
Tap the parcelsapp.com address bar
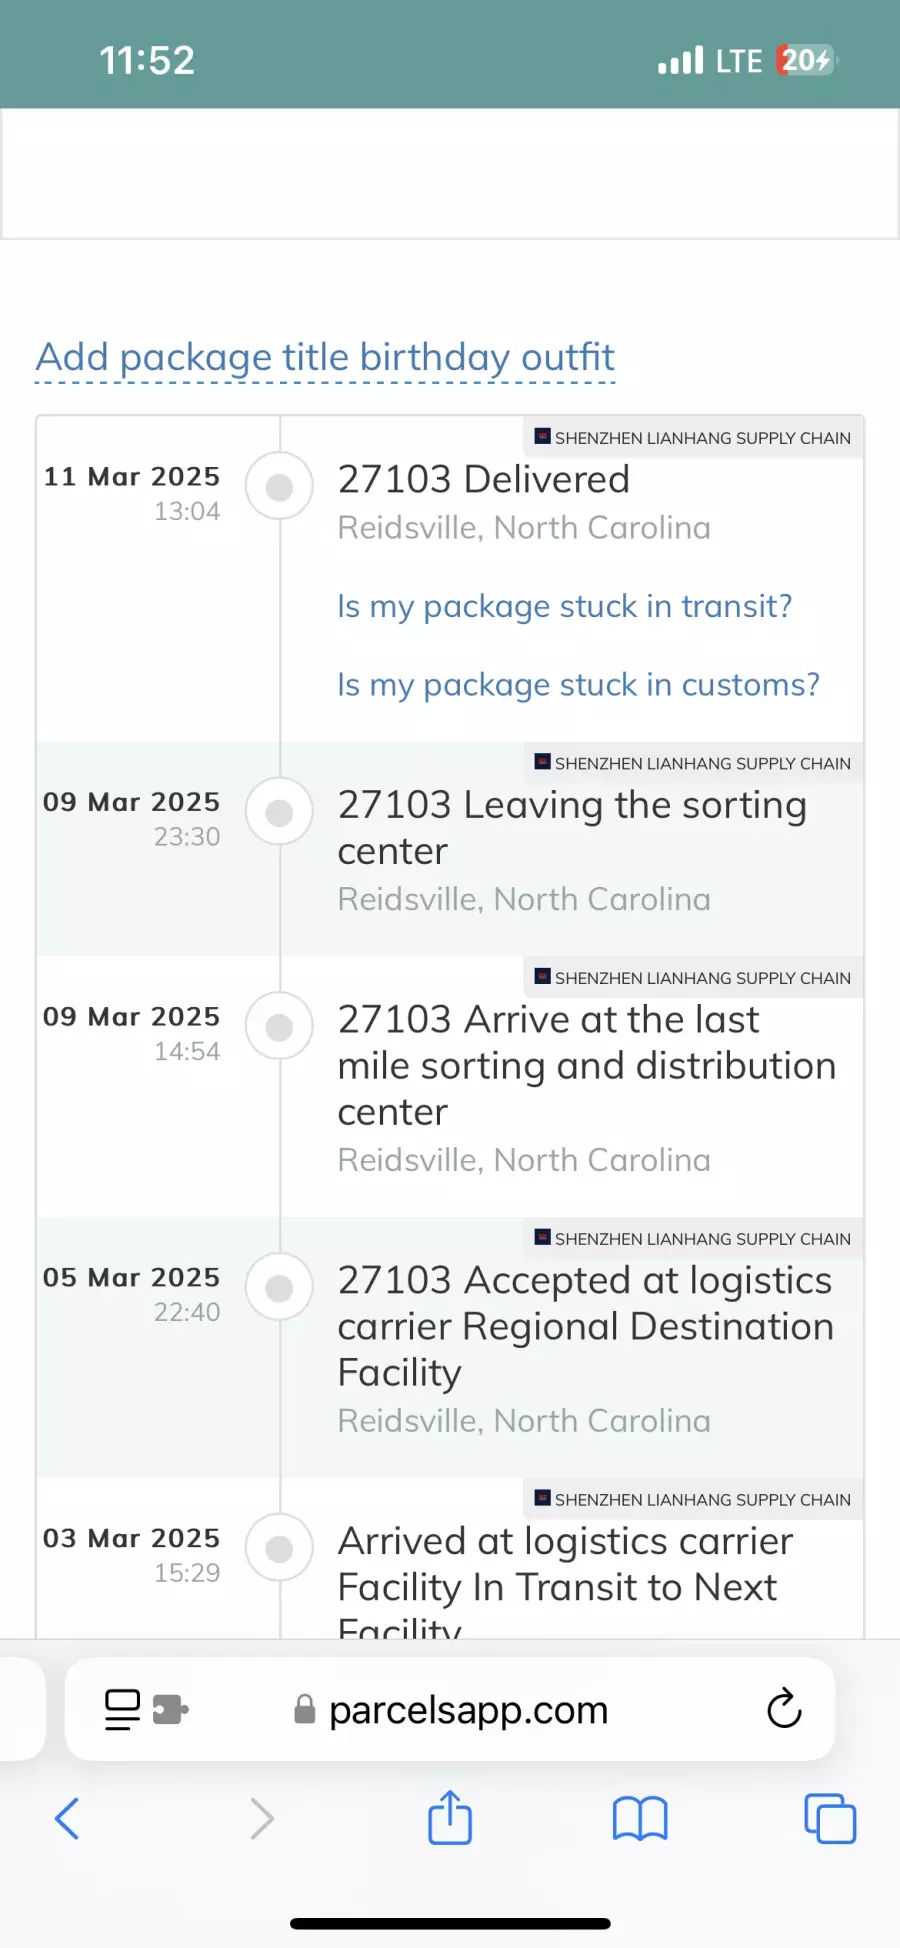point(468,1710)
